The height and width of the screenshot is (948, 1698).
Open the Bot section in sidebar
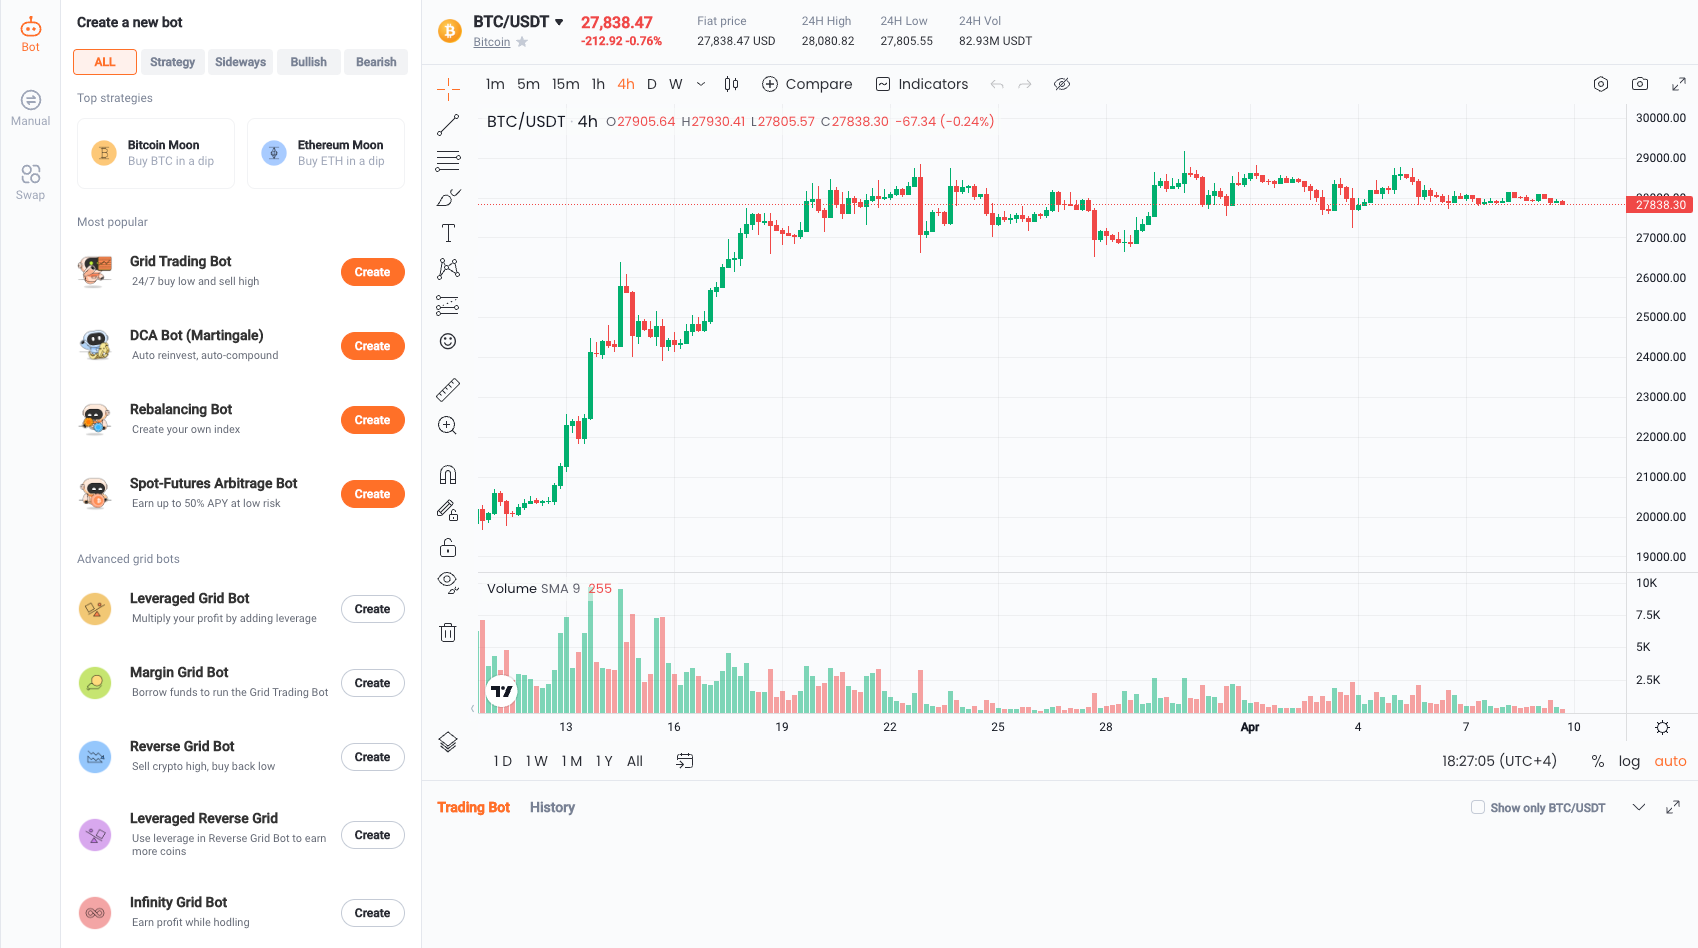[x=30, y=34]
